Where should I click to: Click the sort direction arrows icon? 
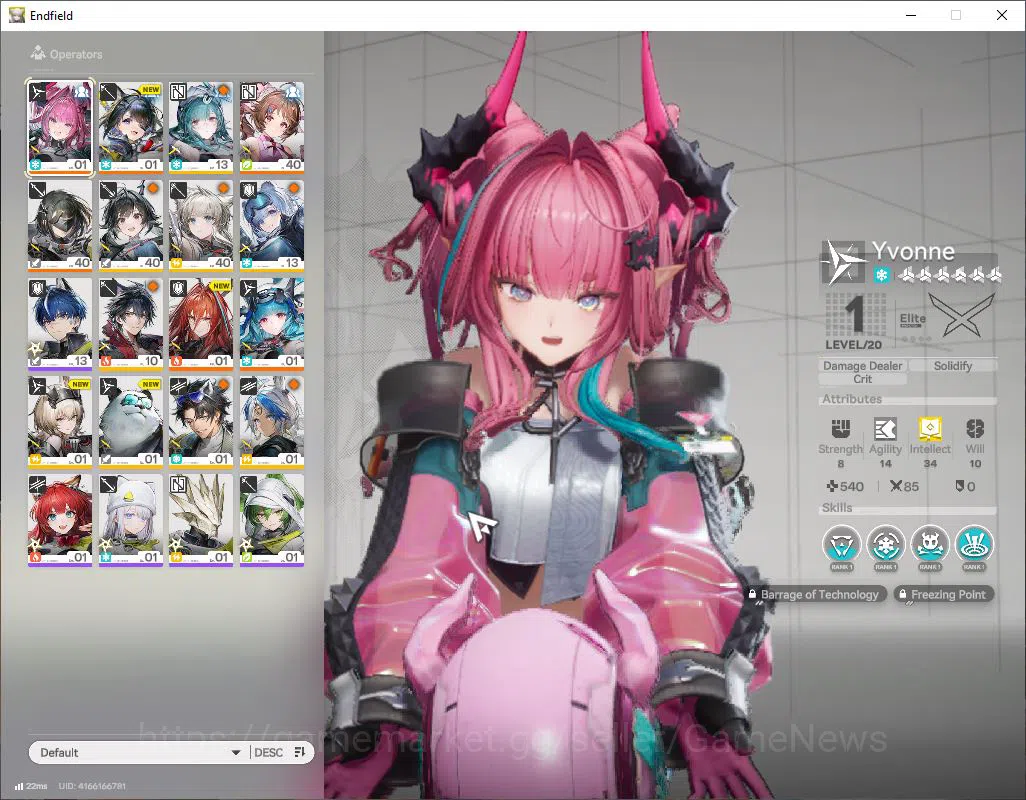click(x=300, y=752)
